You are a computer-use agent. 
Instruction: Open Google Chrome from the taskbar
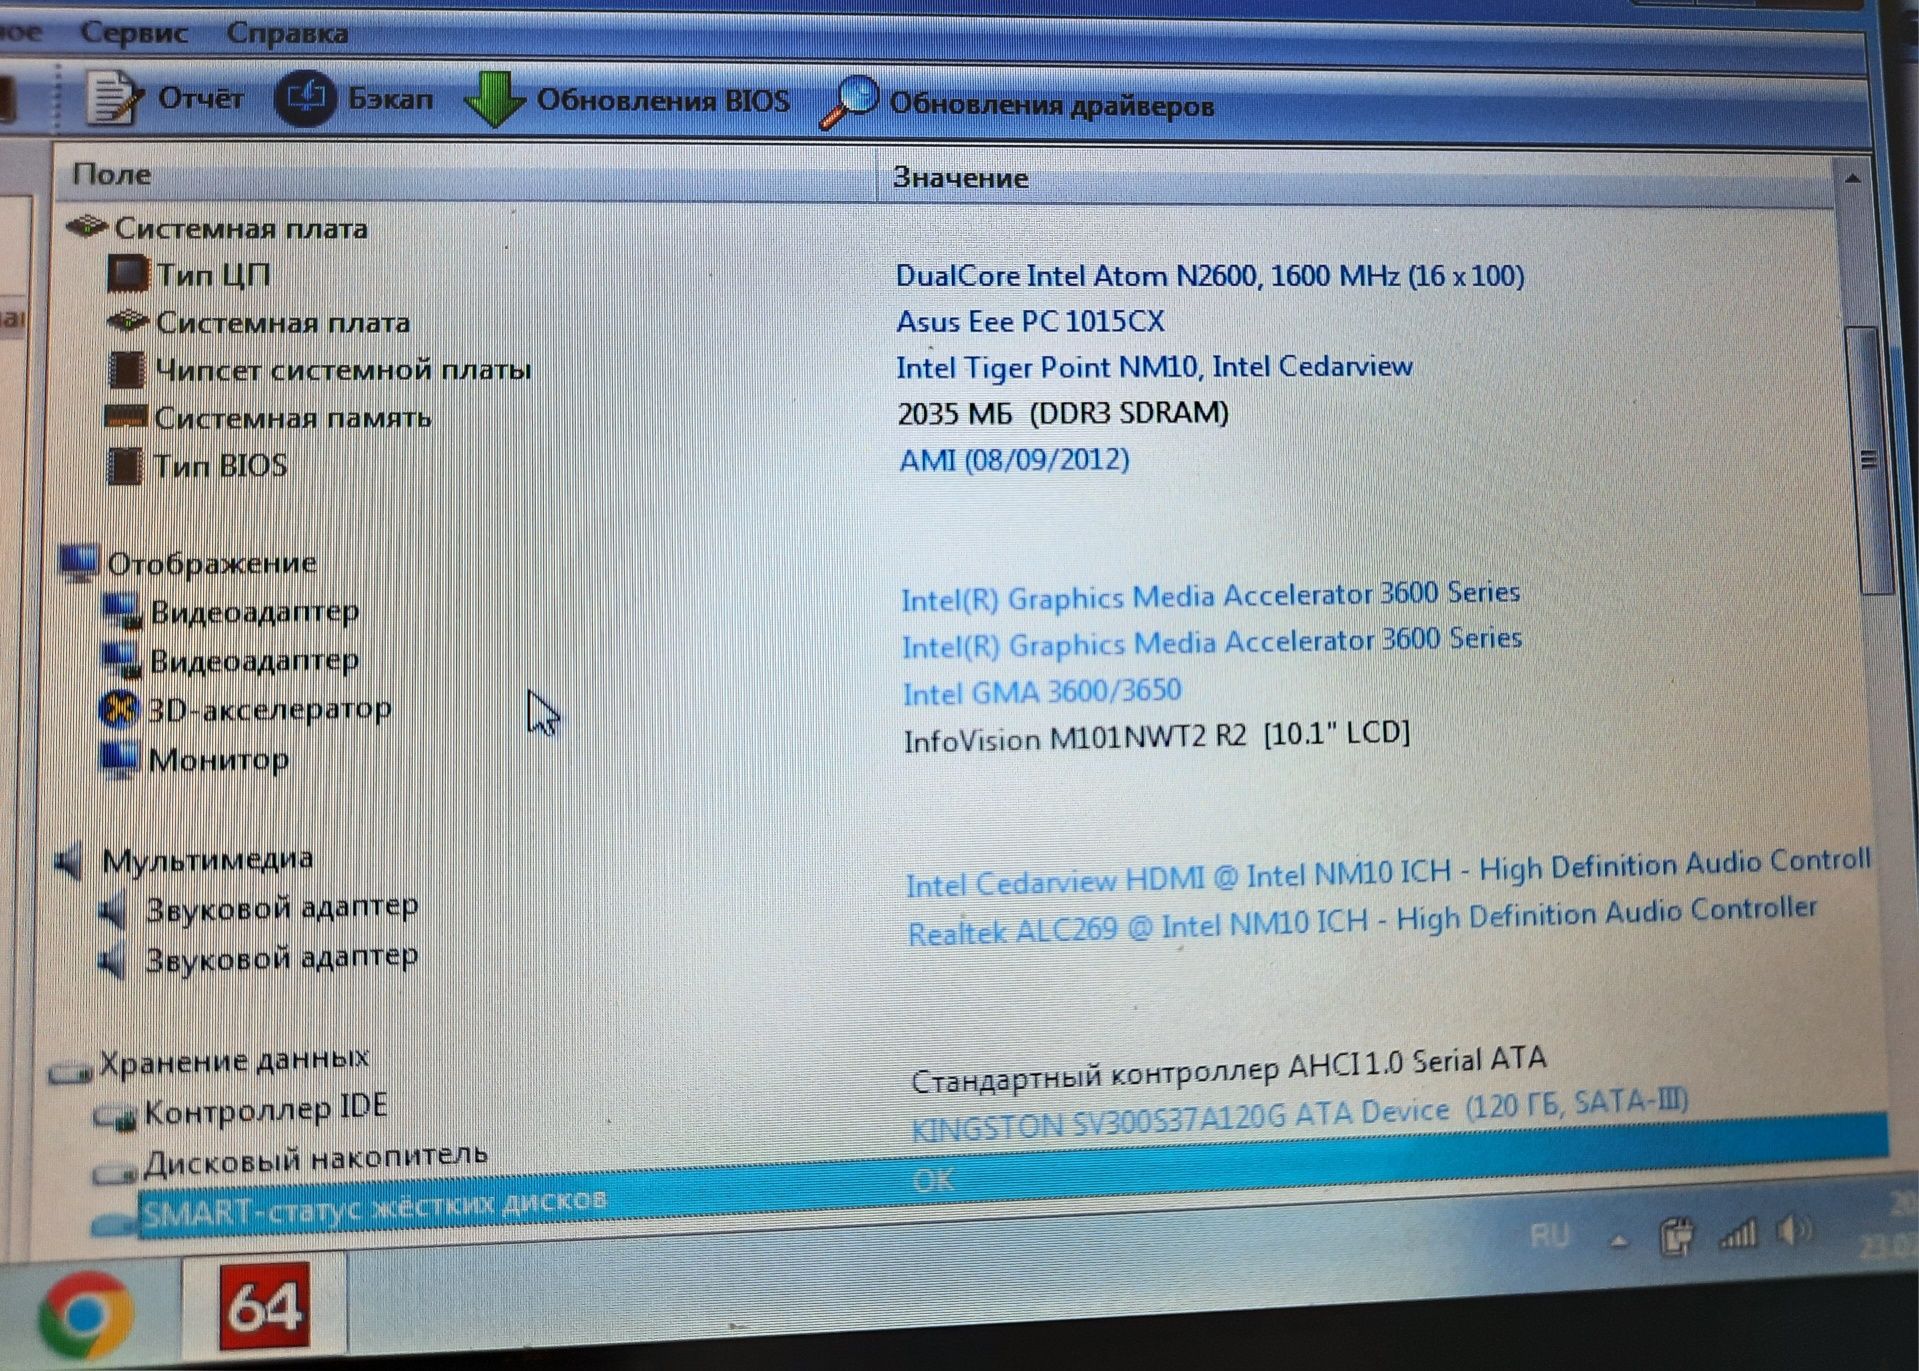(86, 1315)
